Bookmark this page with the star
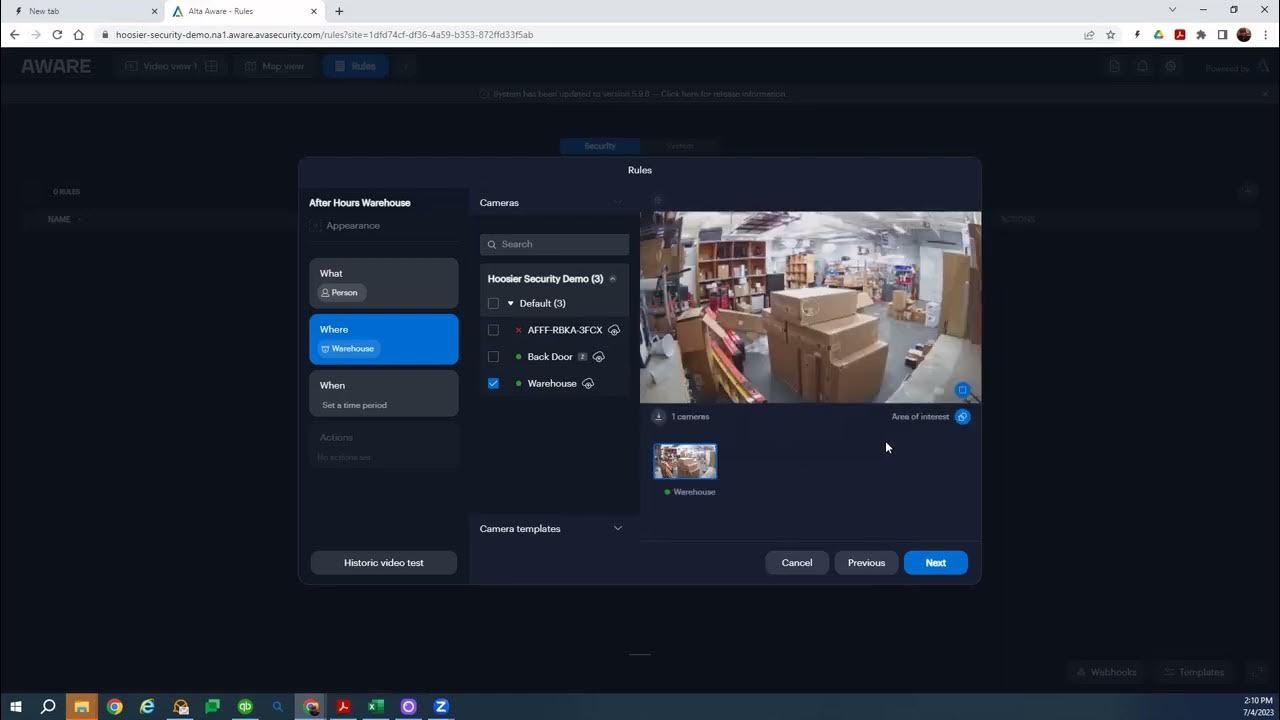The width and height of the screenshot is (1280, 720). pos(1110,35)
